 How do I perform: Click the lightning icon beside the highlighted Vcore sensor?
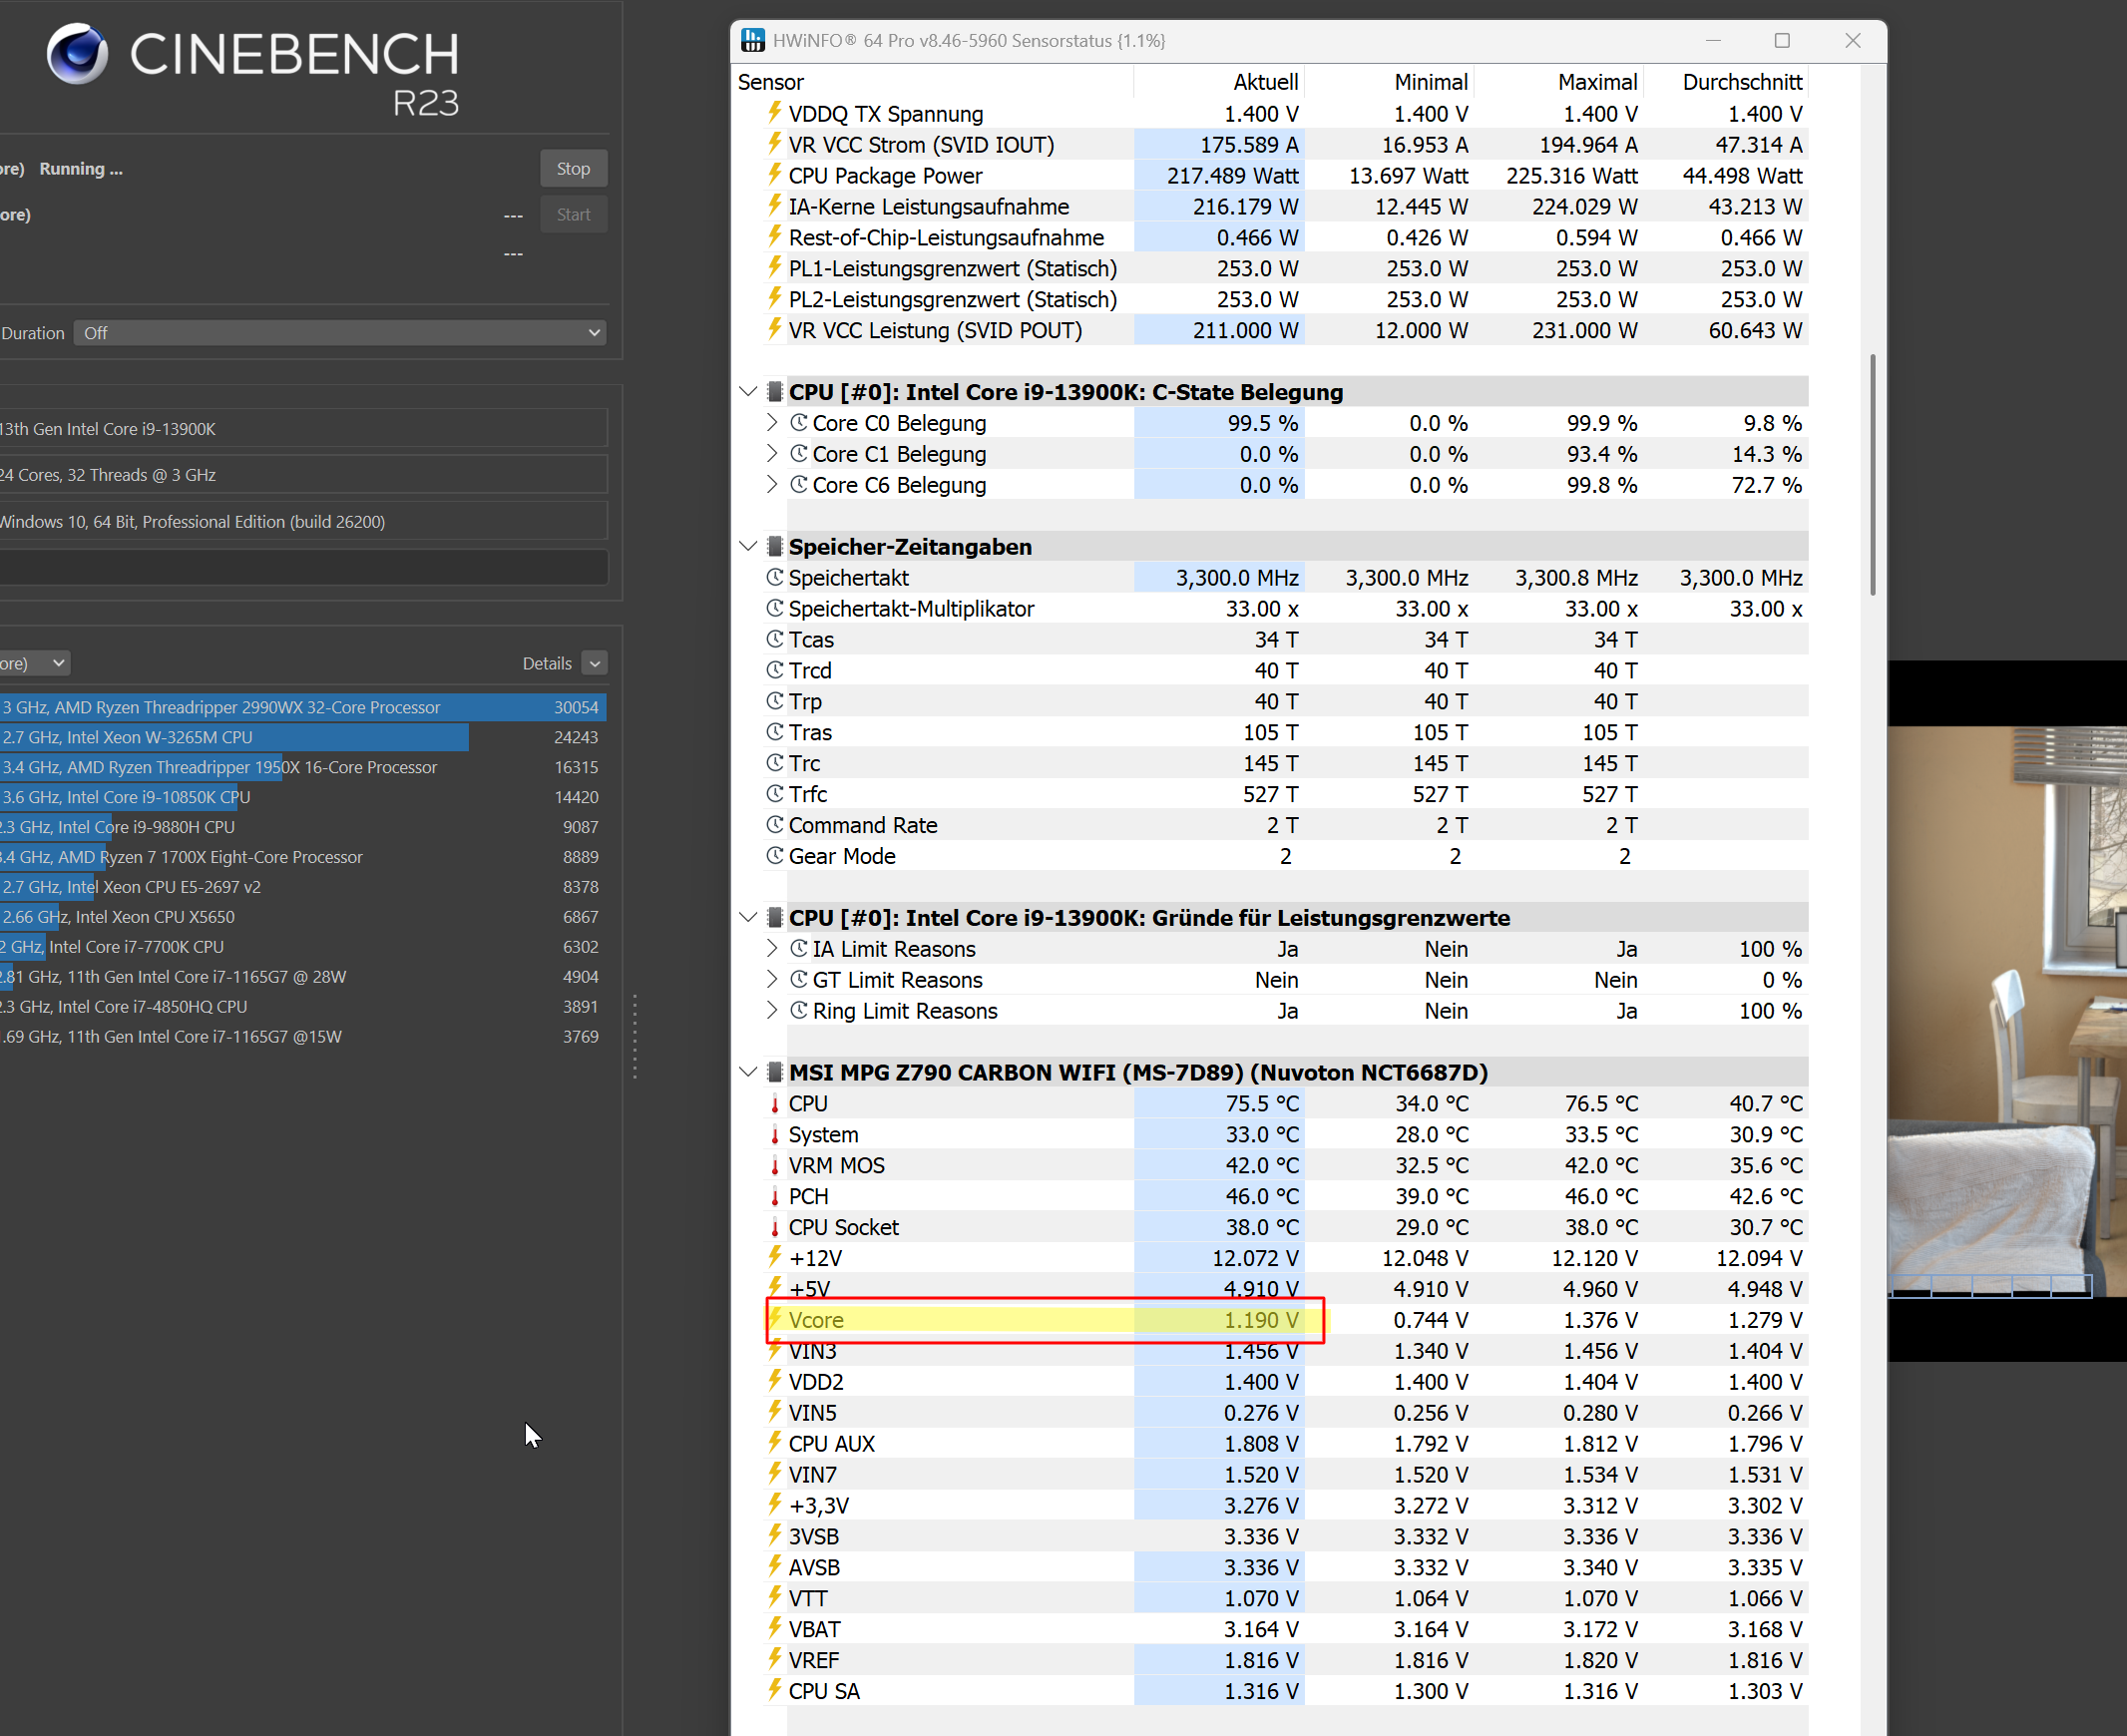[x=775, y=1320]
